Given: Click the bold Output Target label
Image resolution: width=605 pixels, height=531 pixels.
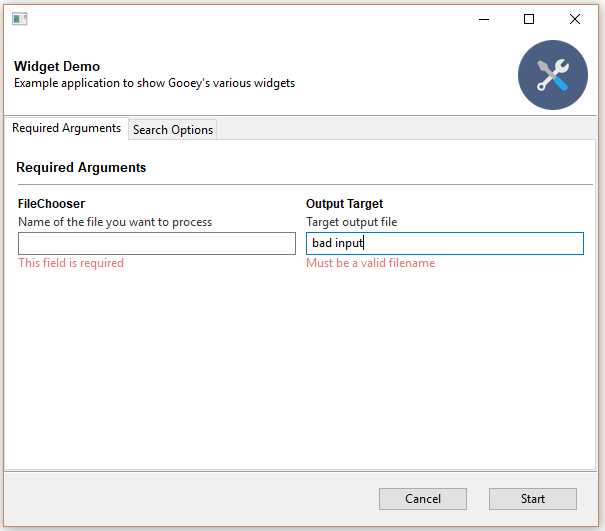Looking at the screenshot, I should pos(344,204).
